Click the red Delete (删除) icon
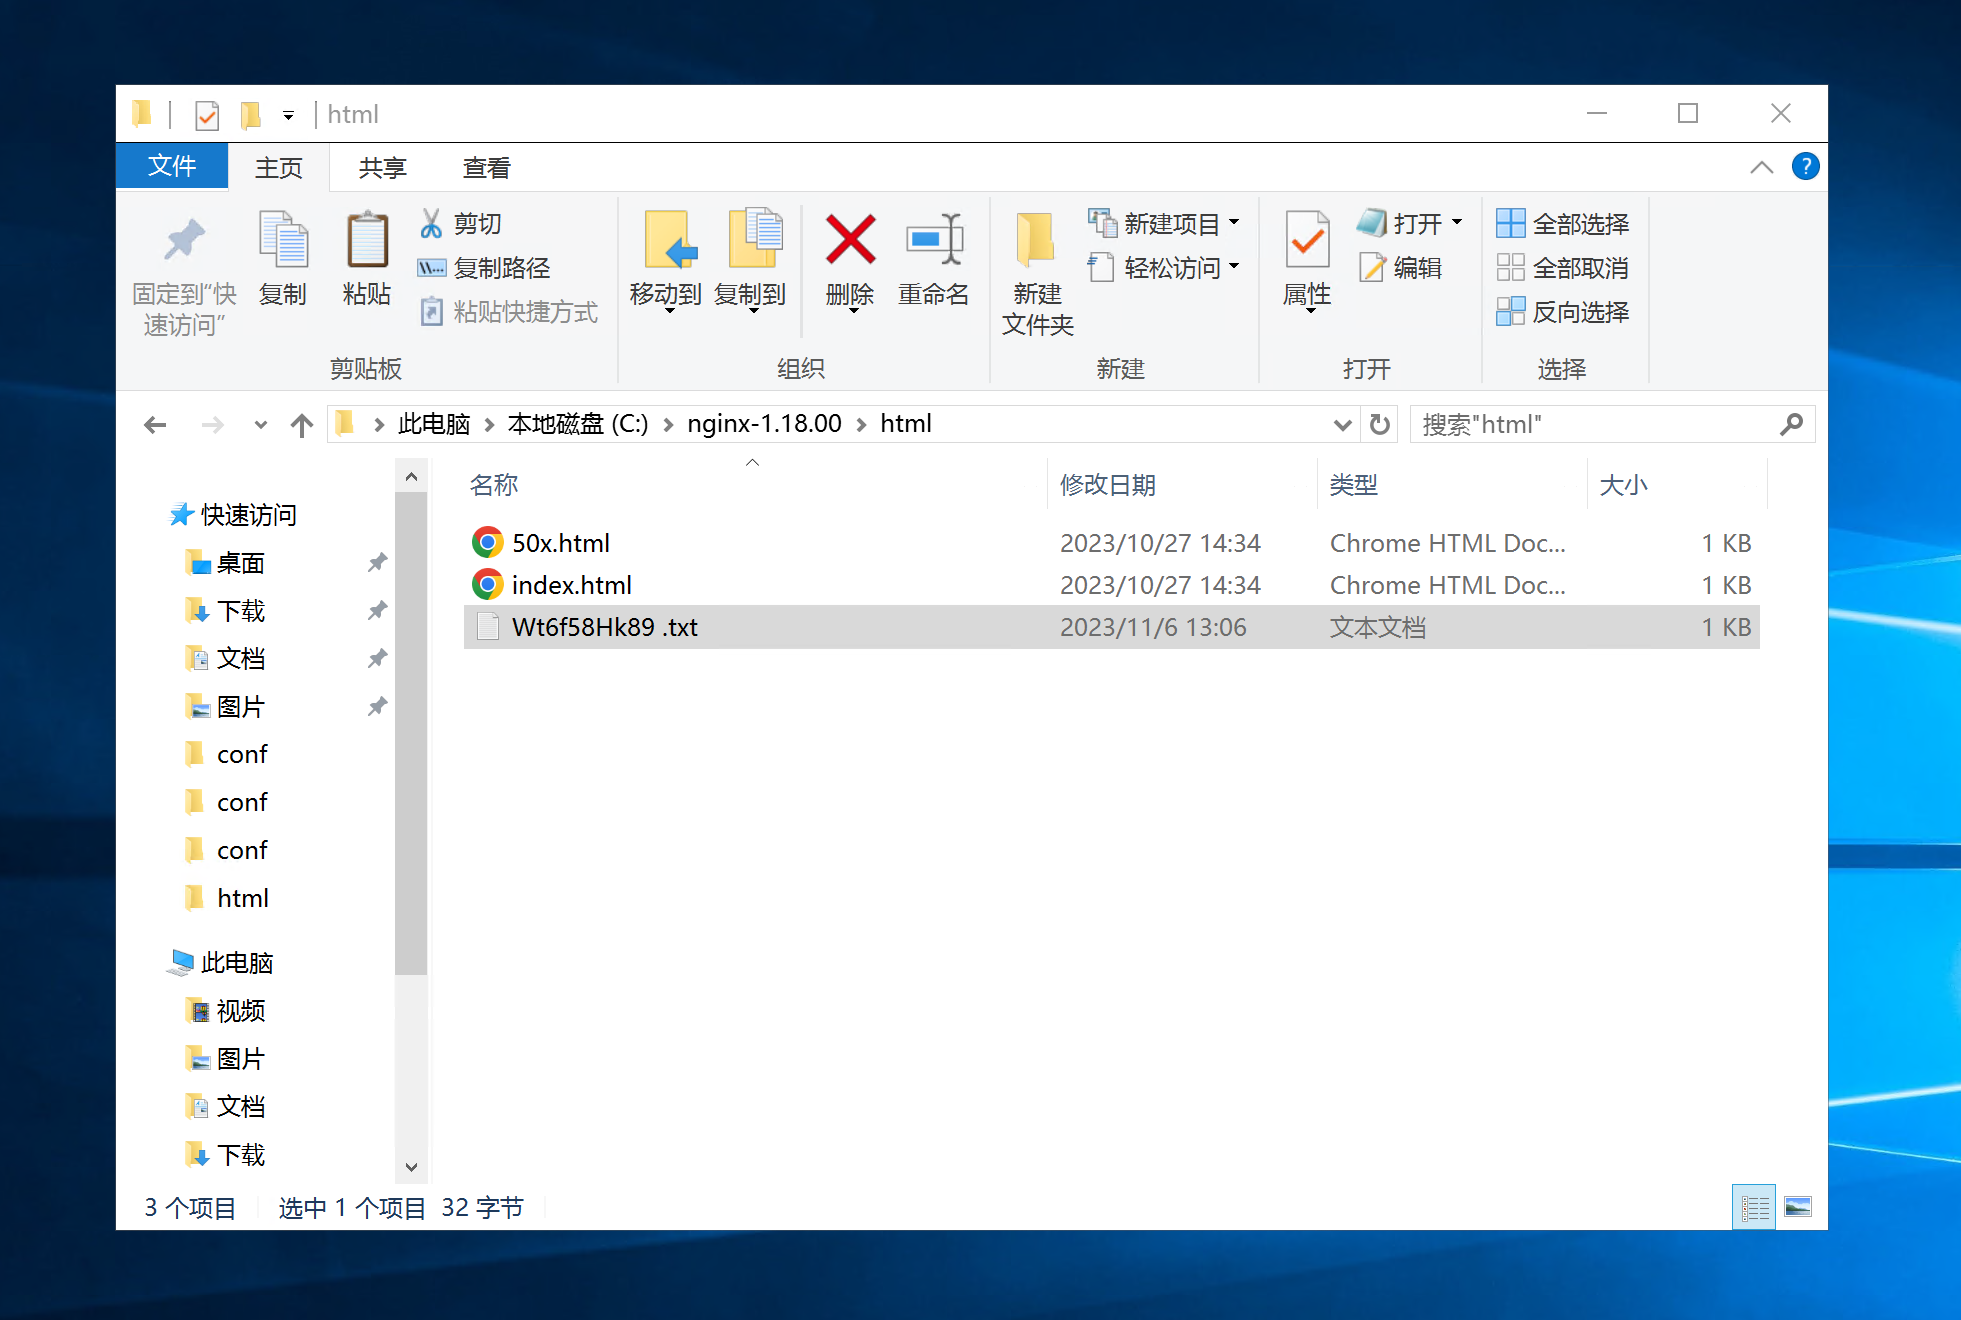This screenshot has height=1320, width=1961. click(850, 241)
